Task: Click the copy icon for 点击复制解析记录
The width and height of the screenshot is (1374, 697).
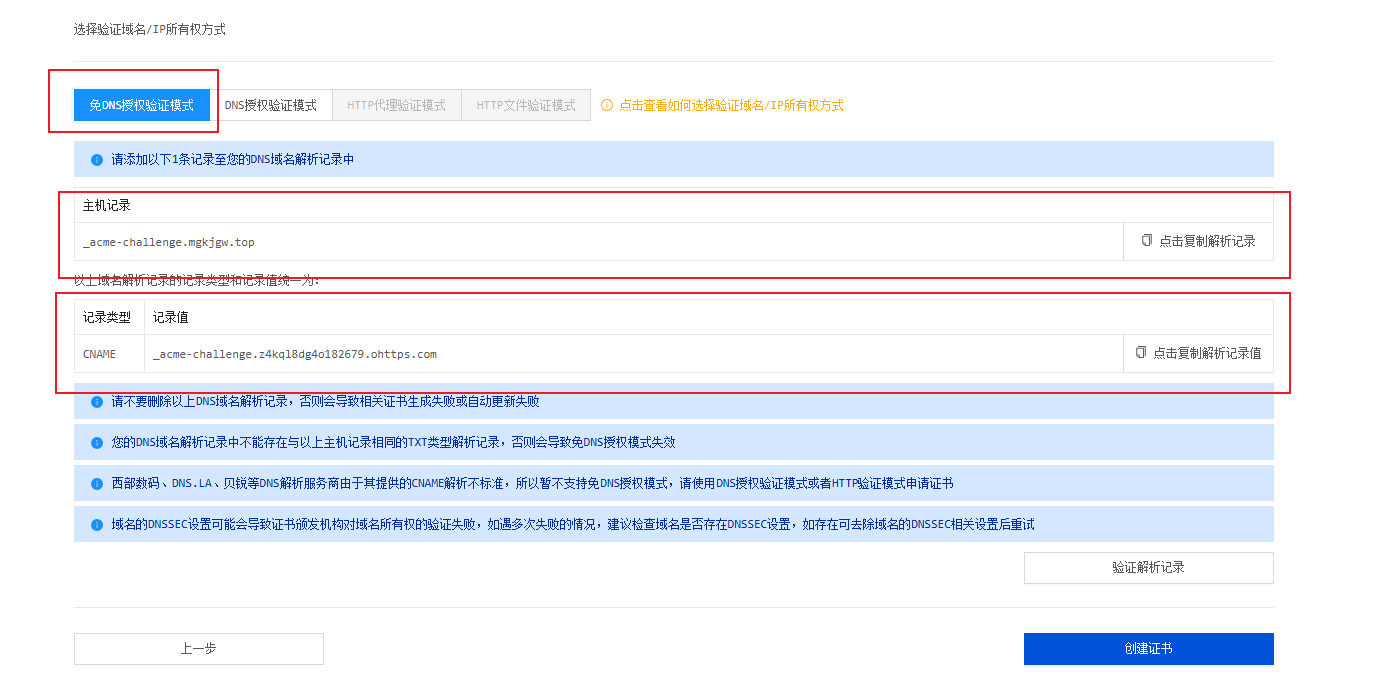Action: tap(1147, 241)
